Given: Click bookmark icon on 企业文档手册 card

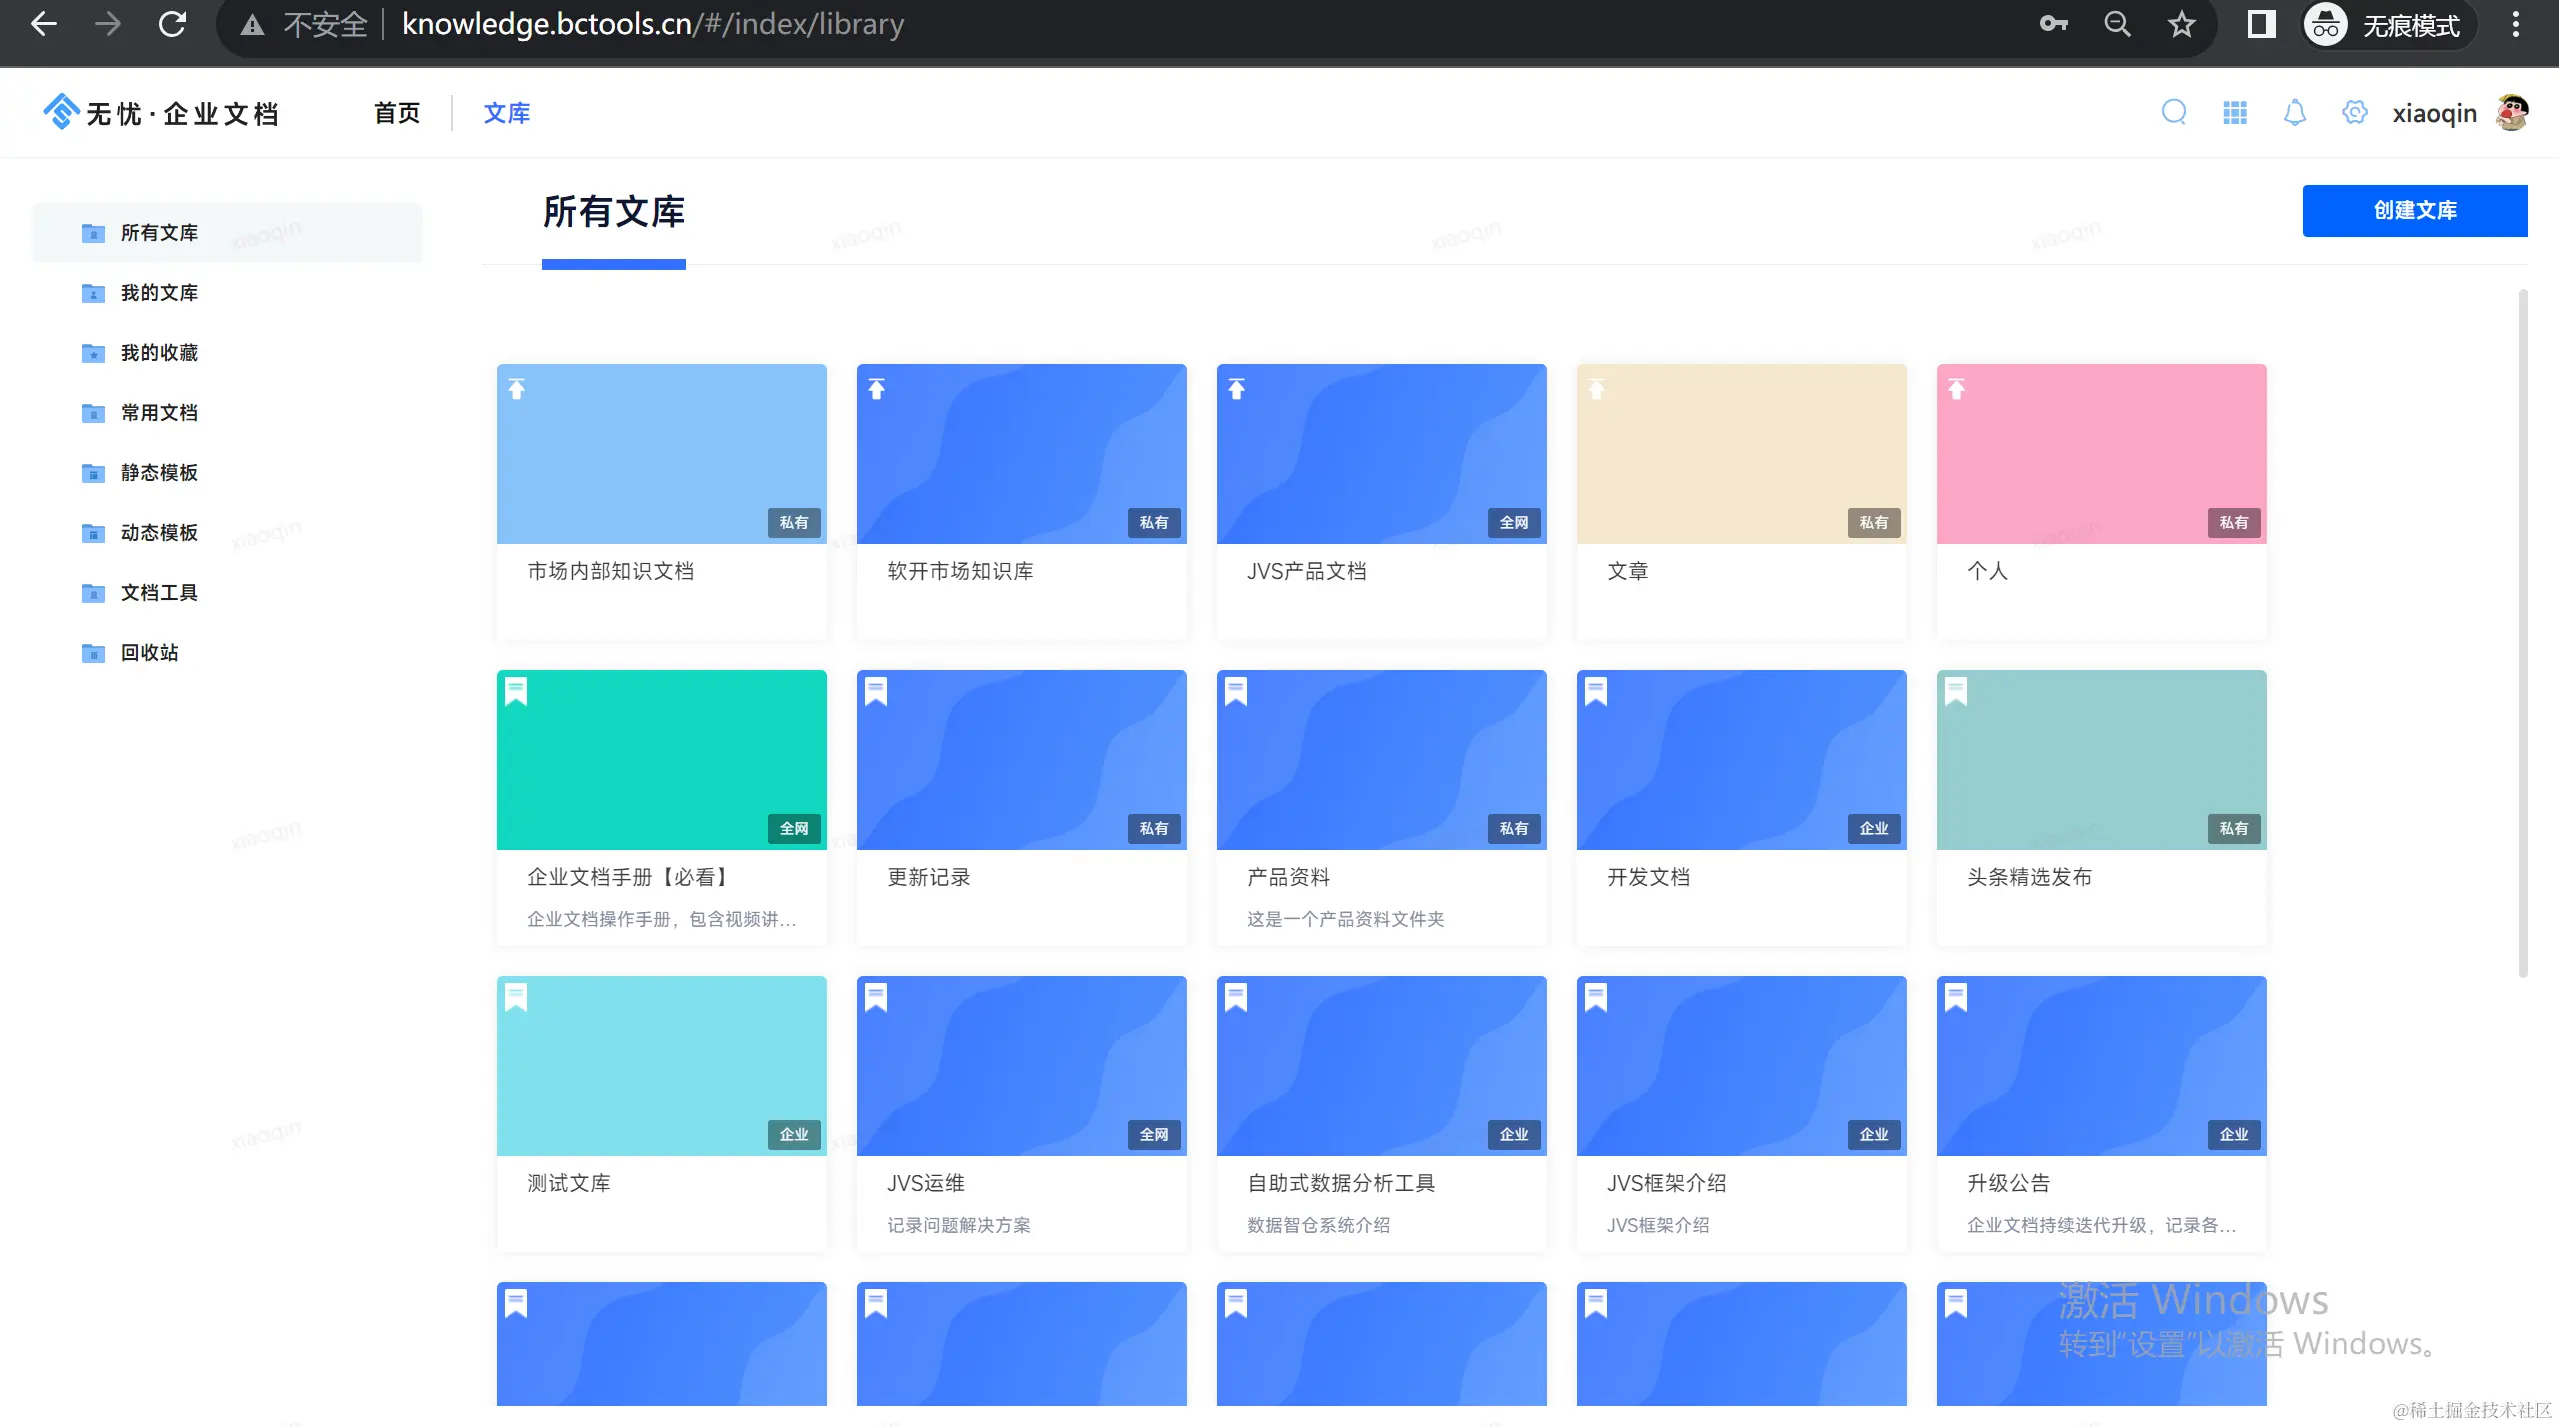Looking at the screenshot, I should (516, 692).
